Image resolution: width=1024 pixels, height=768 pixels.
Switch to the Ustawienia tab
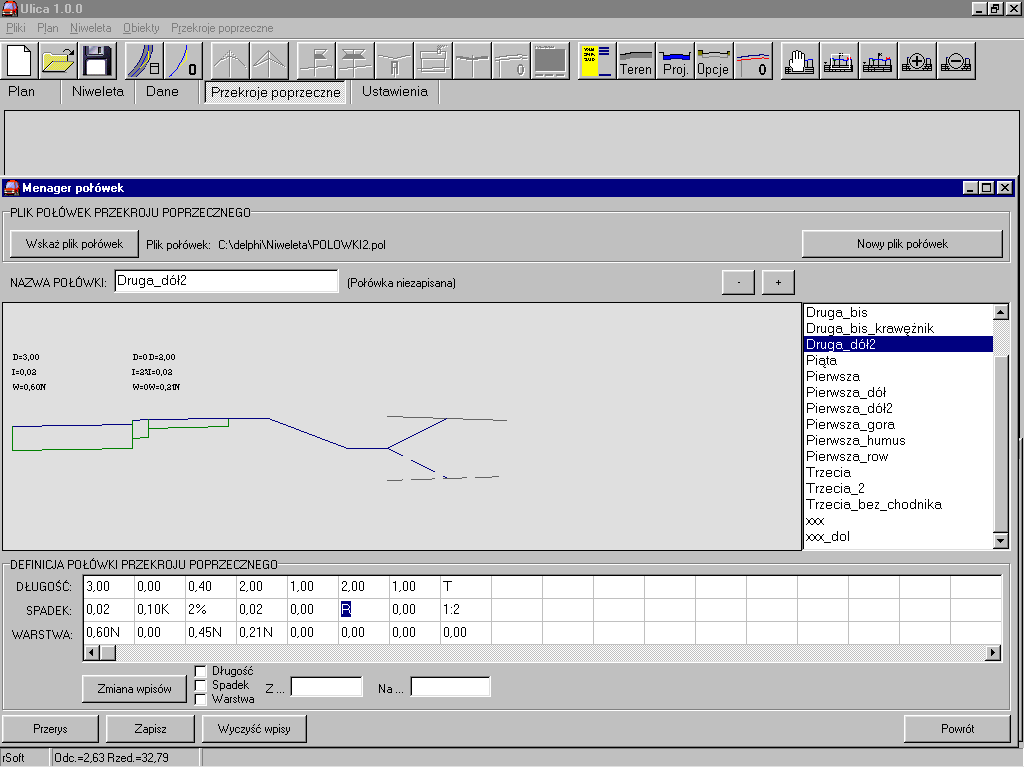tap(394, 92)
